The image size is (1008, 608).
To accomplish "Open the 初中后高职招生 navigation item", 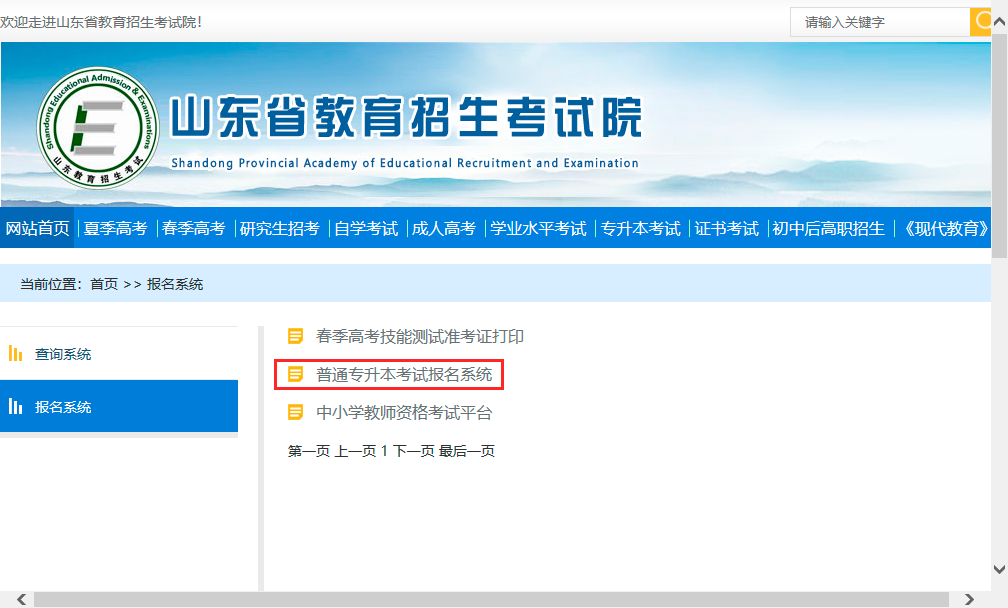I will point(829,228).
